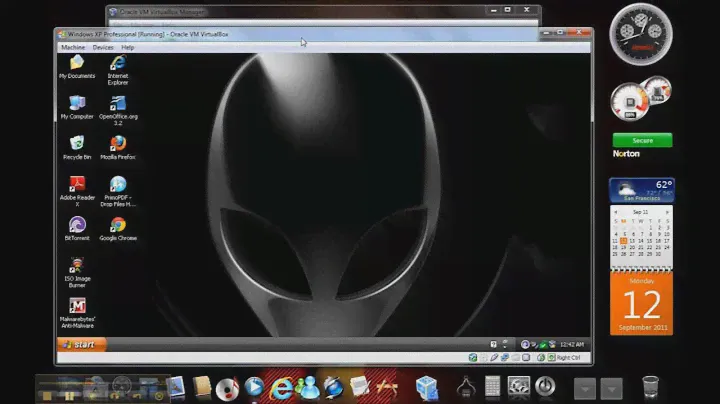Screen dimensions: 720x404
Task: Open the Recycle Bin on XP desktop
Action: (x=77, y=144)
